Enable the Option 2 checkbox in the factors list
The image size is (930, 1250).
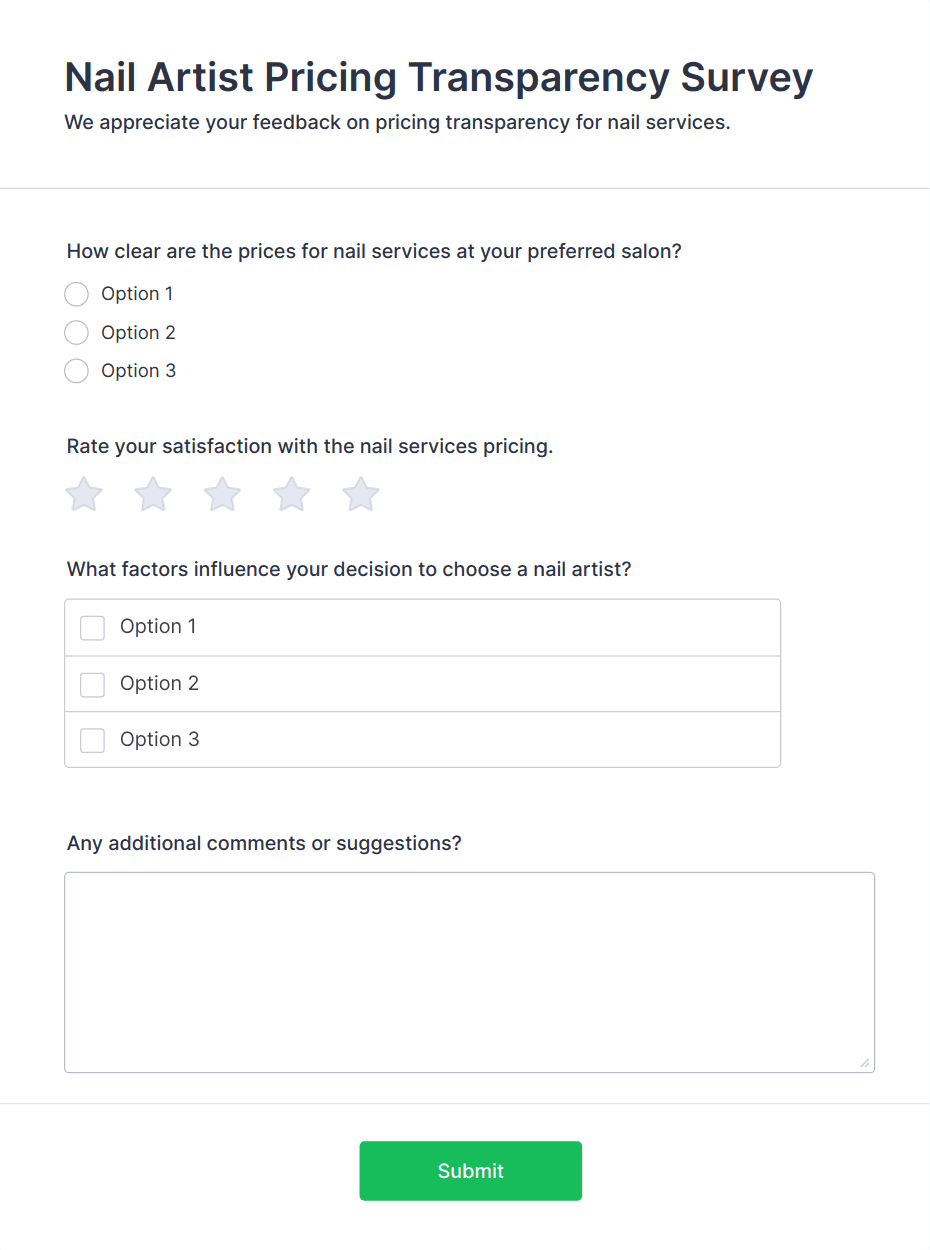[92, 684]
